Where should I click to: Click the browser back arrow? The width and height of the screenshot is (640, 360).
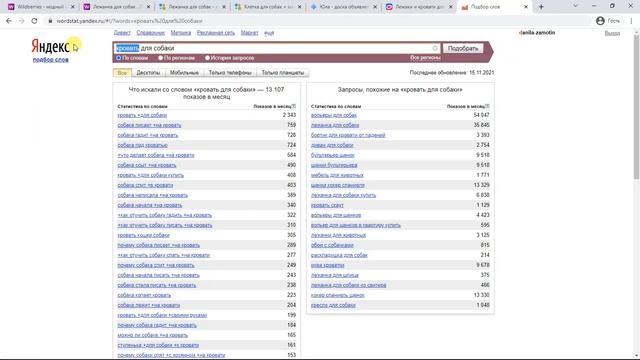[9, 21]
